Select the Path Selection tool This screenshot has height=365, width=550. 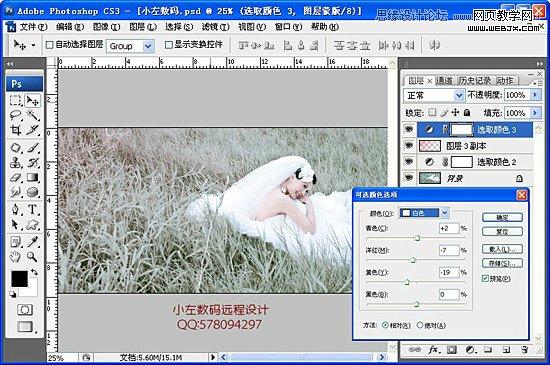pos(15,224)
